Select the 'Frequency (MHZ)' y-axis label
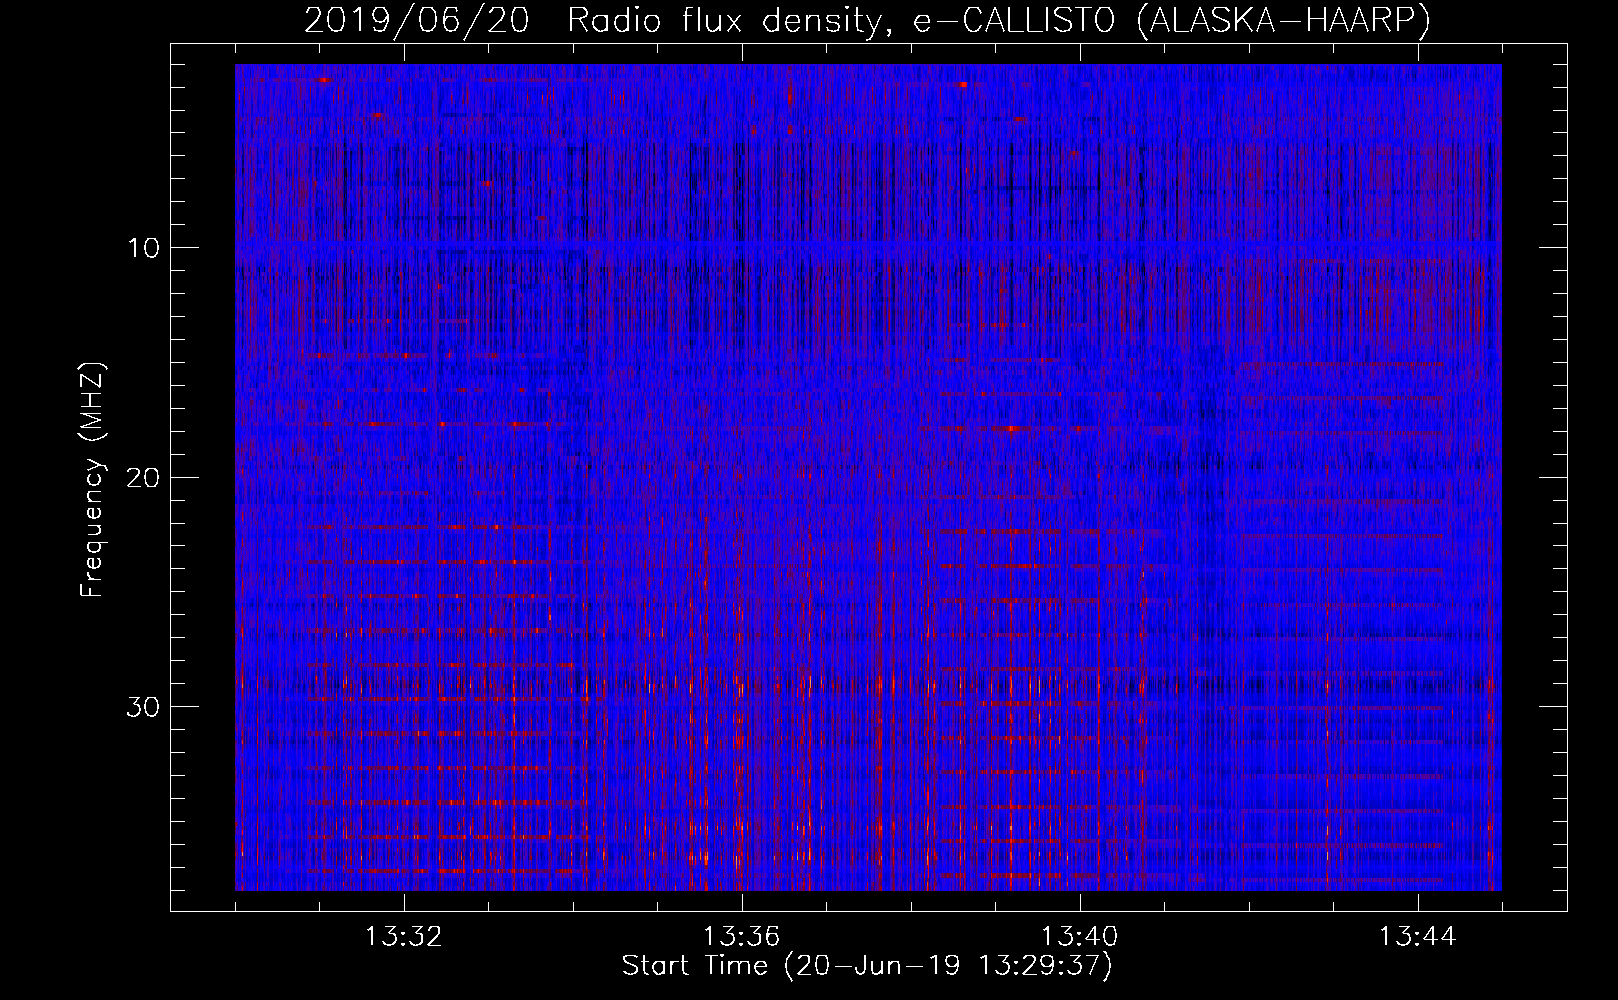This screenshot has height=1000, width=1618. [92, 479]
